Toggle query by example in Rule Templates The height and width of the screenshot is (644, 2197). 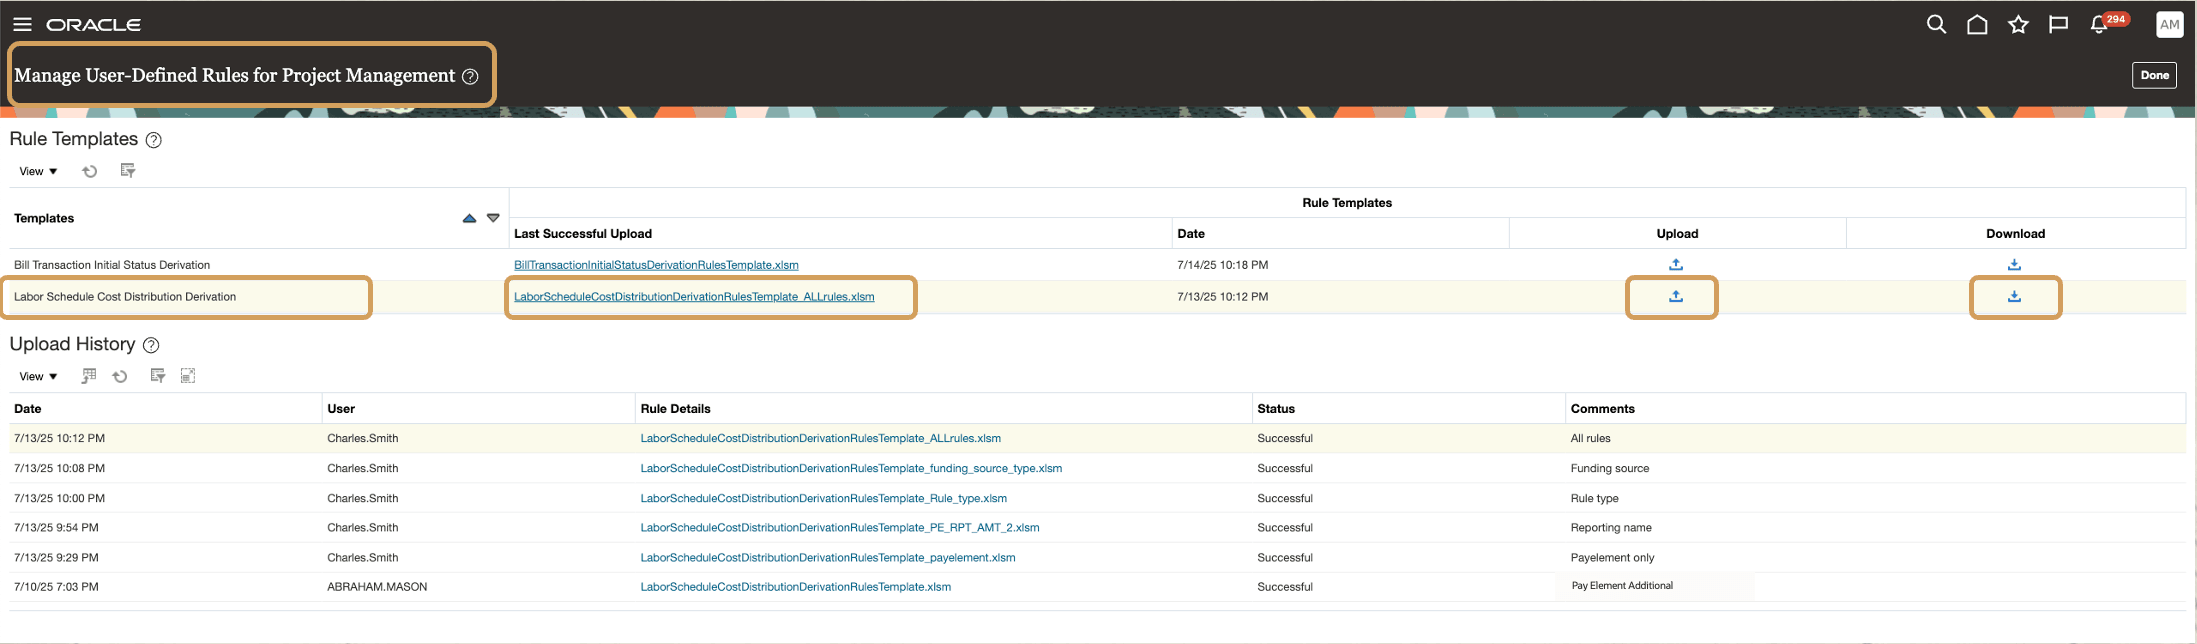pos(128,171)
